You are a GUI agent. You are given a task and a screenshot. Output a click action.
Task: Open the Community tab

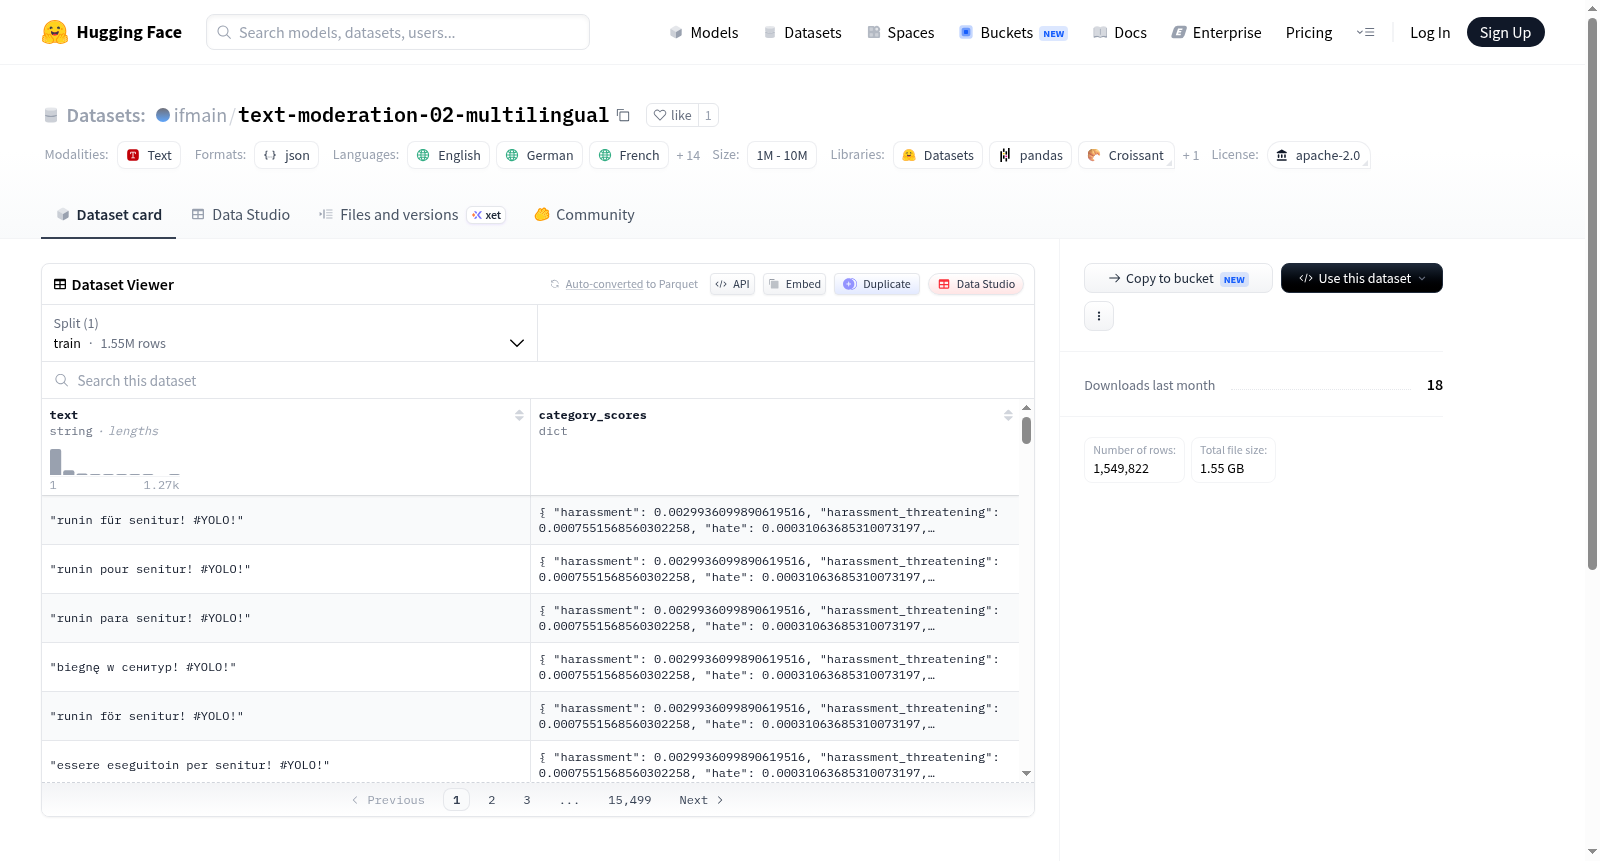click(584, 214)
